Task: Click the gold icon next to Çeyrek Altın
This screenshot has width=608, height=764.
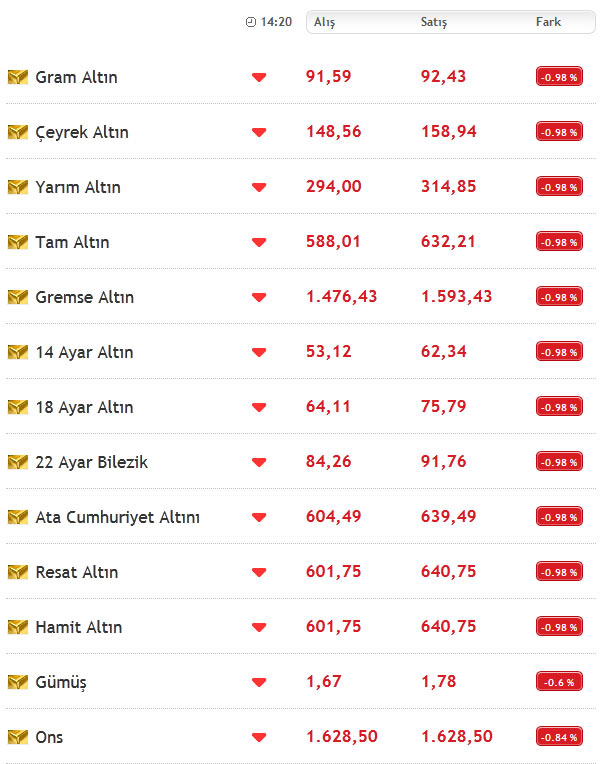Action: click(18, 132)
